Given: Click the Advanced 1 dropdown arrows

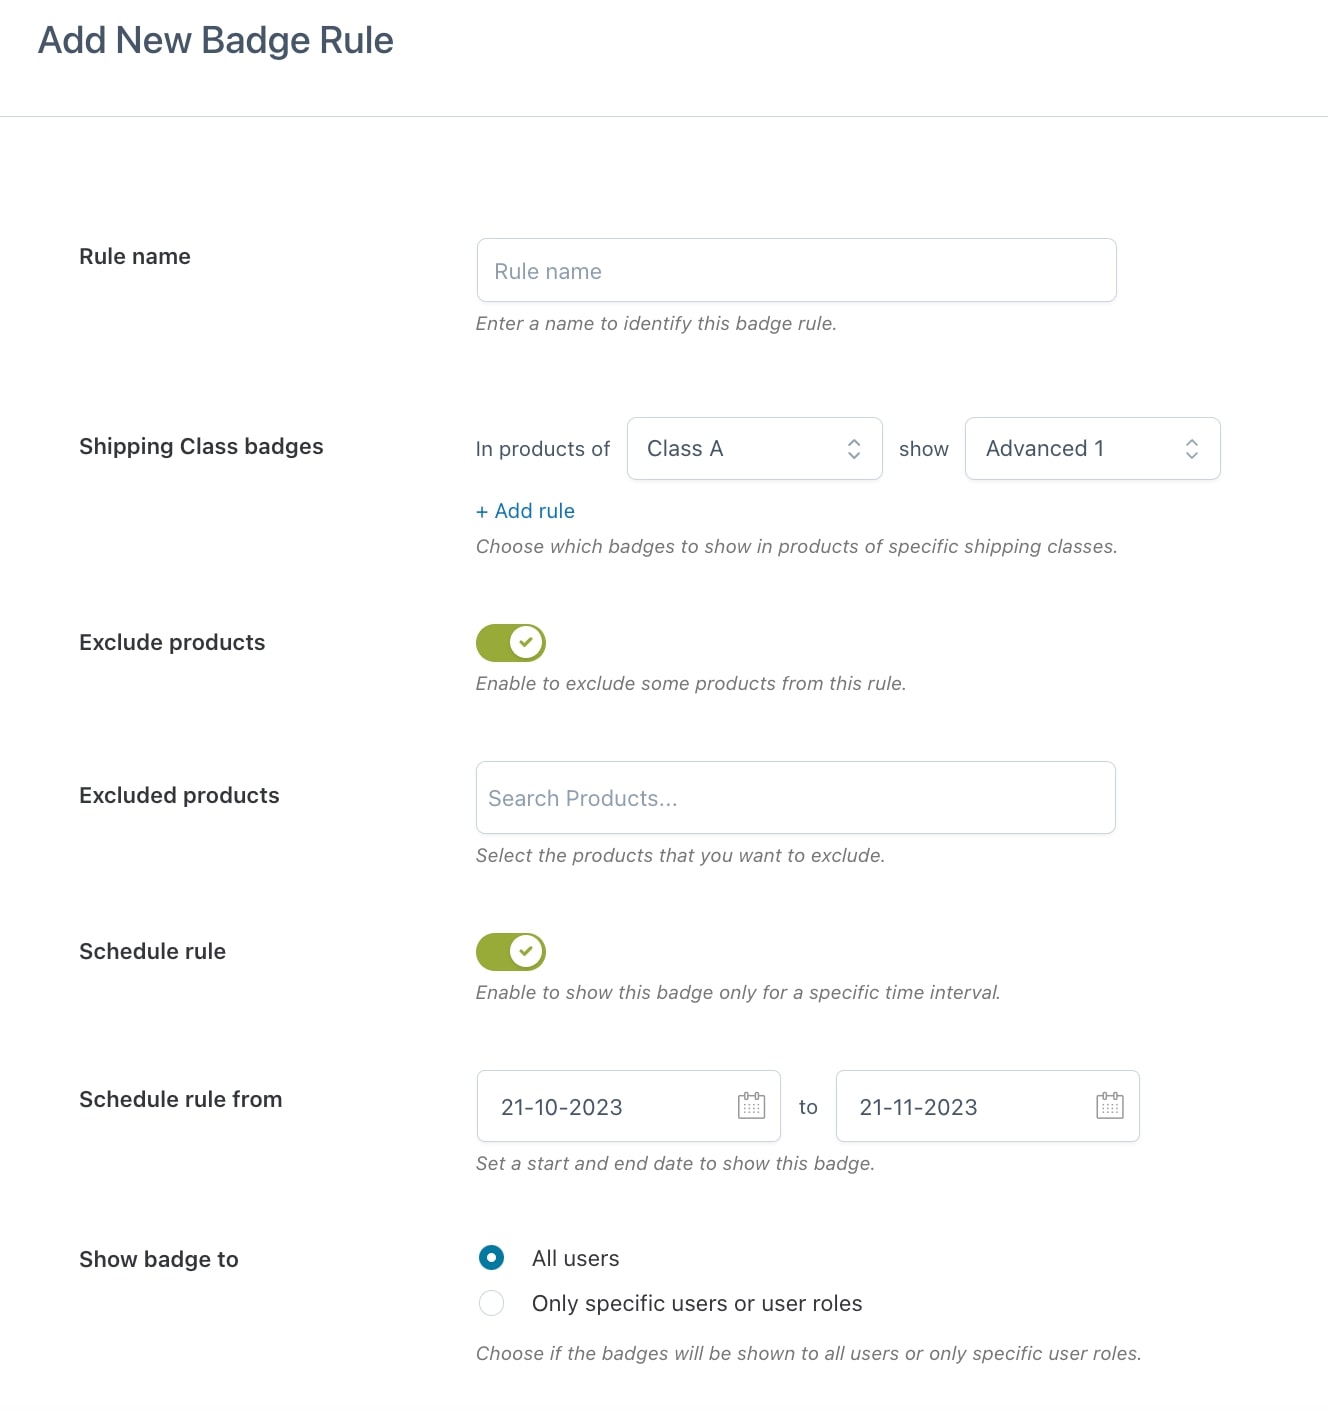Looking at the screenshot, I should coord(1192,449).
